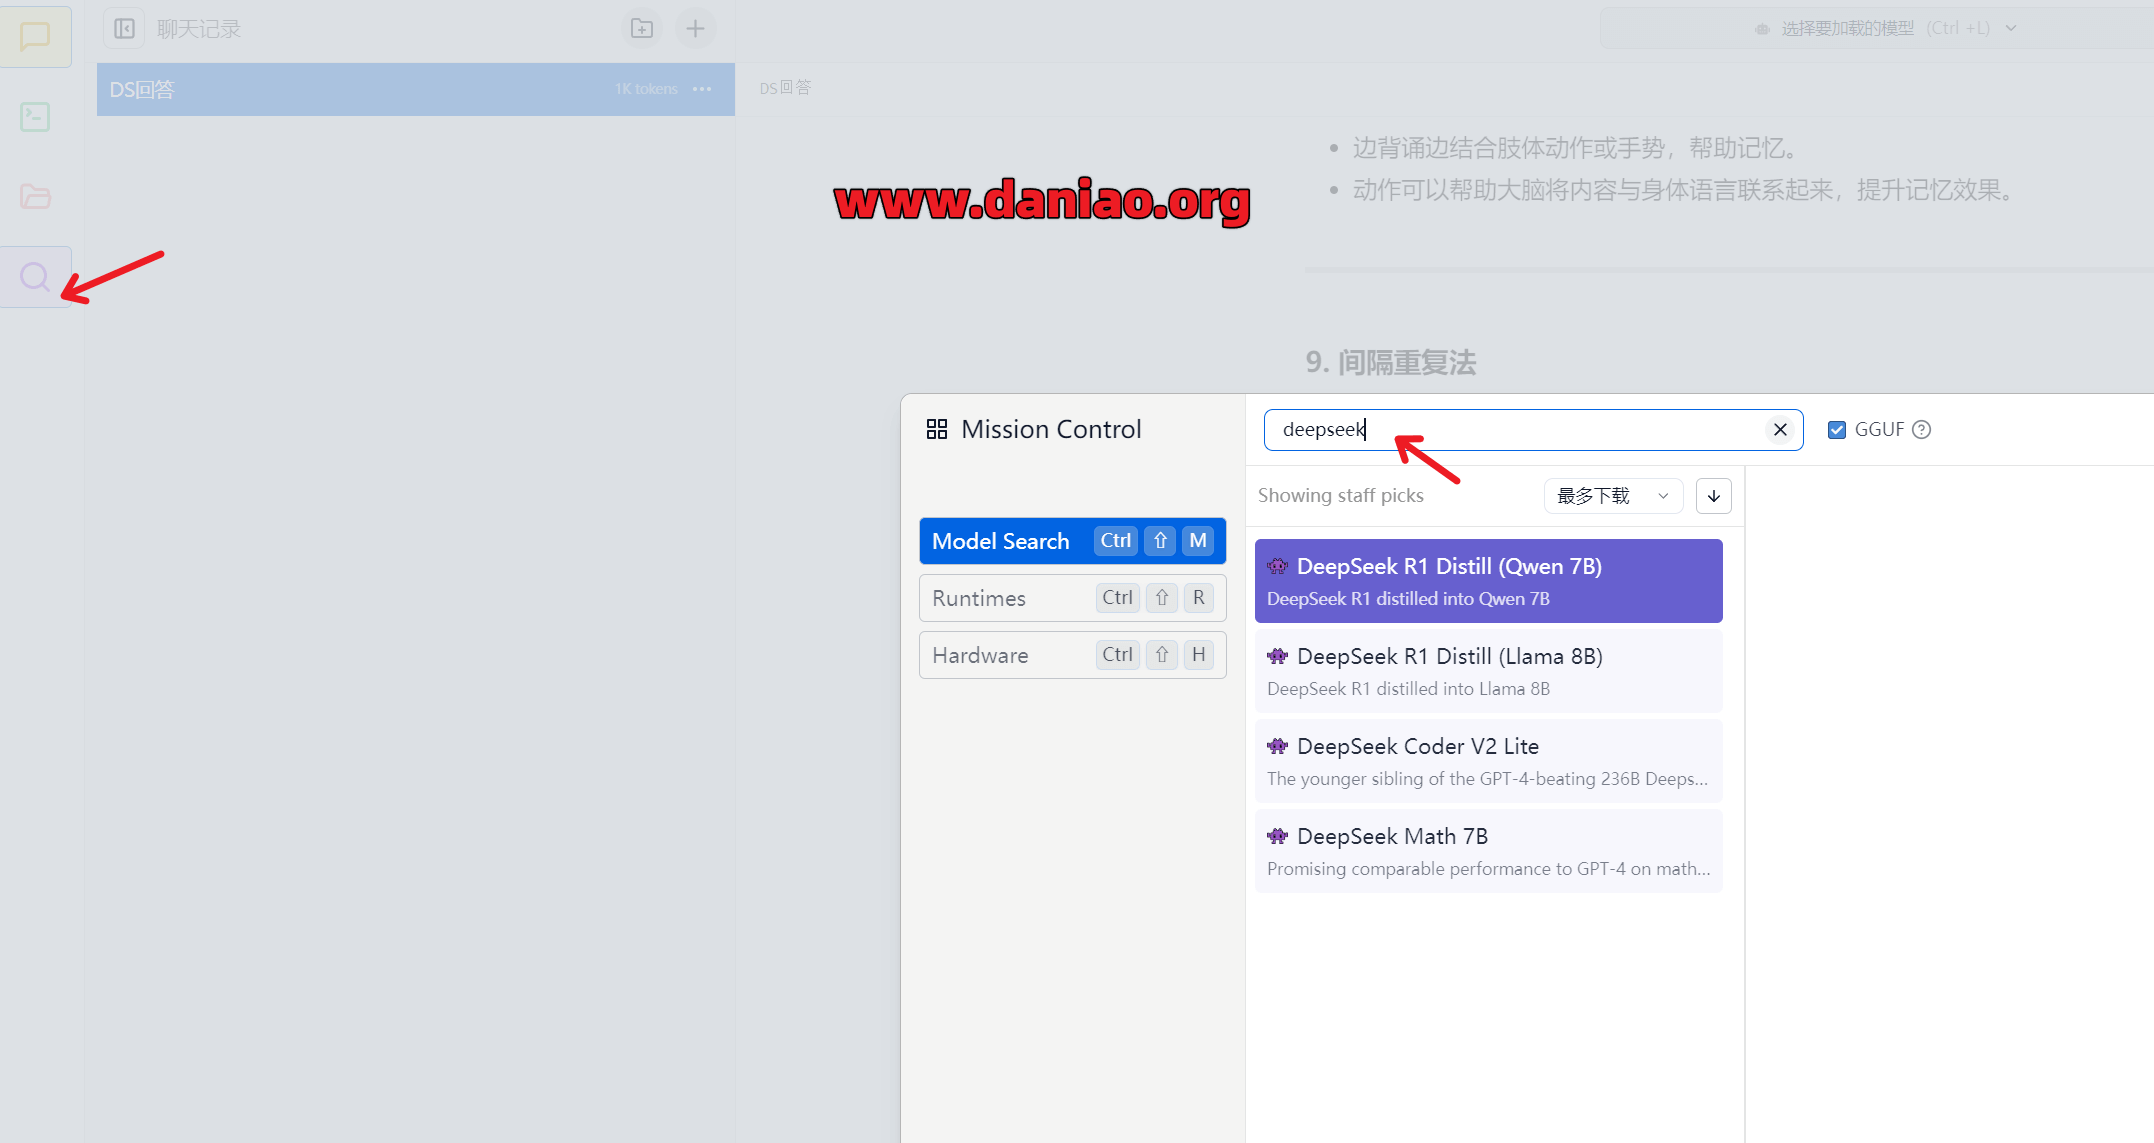Select DeepSeek Coder V2 Lite result
The image size is (2154, 1143).
[1488, 761]
